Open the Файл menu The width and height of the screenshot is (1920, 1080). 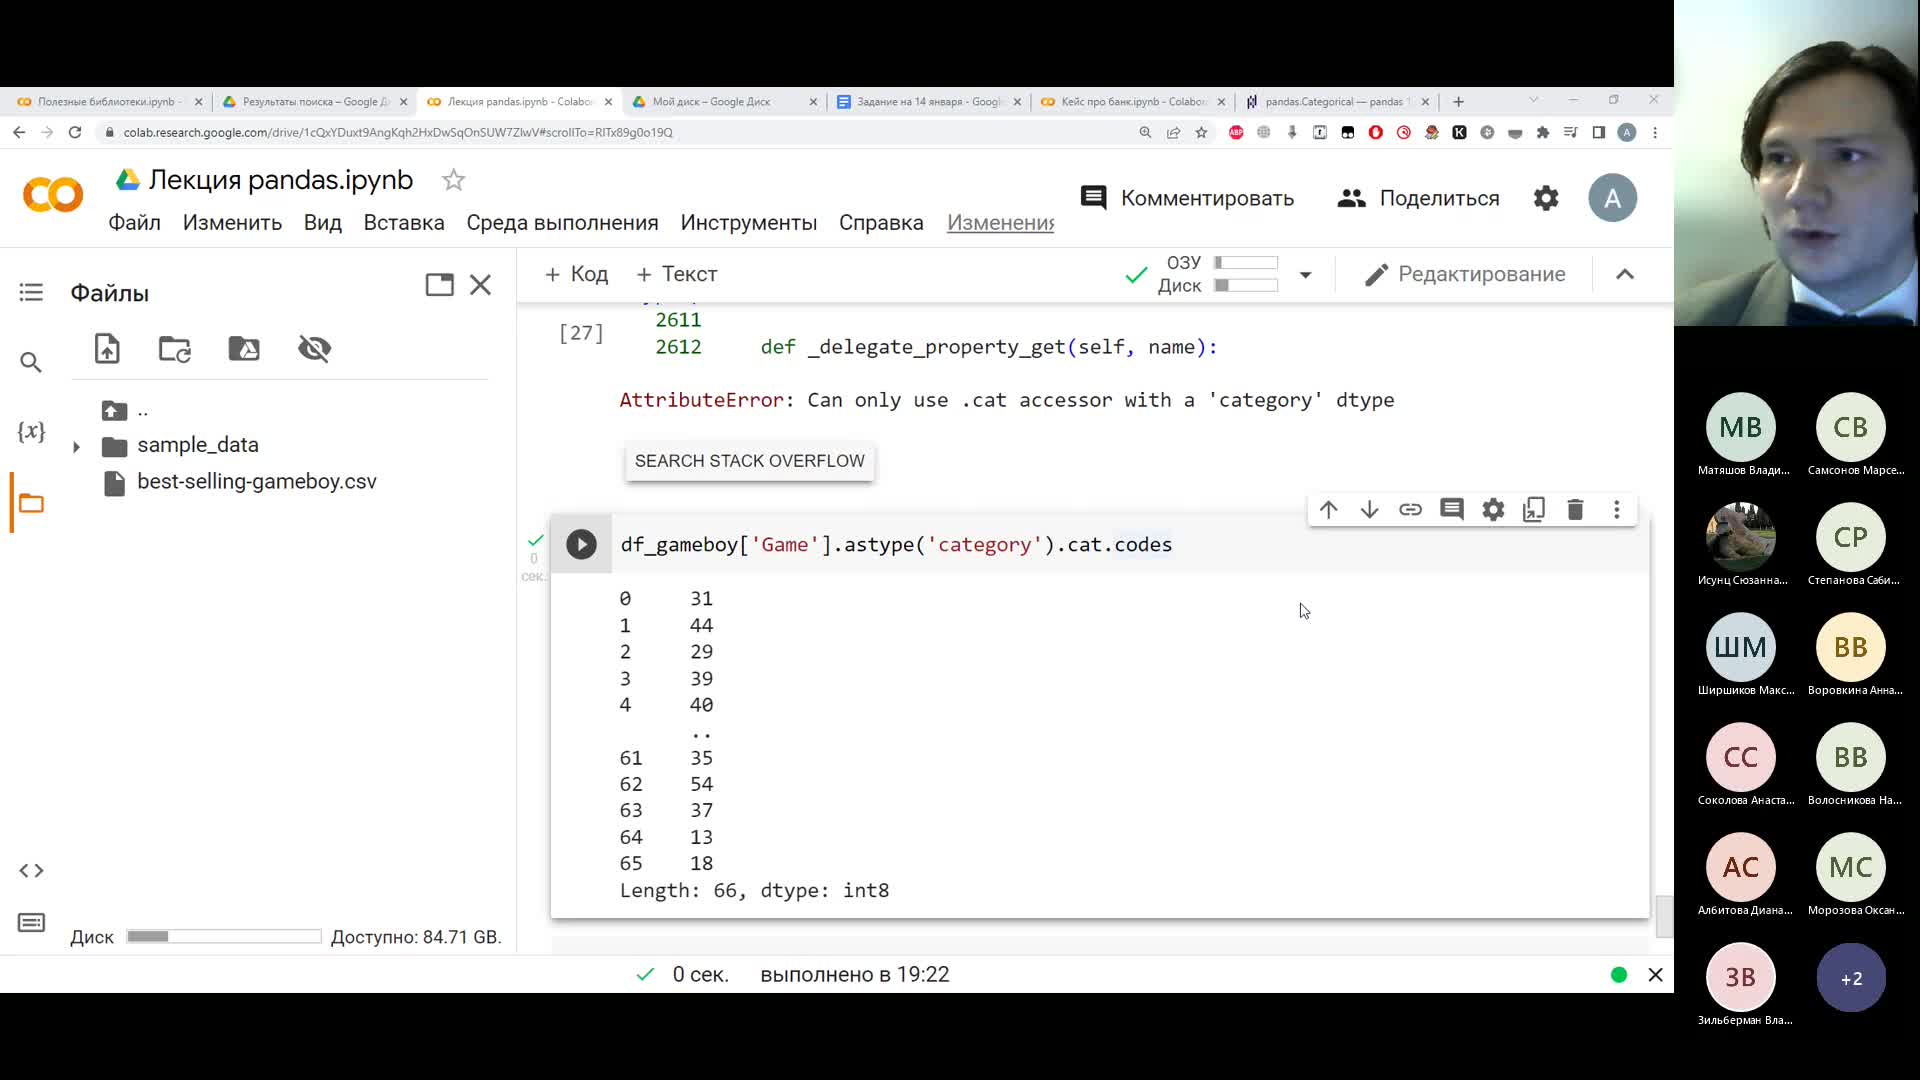click(134, 223)
